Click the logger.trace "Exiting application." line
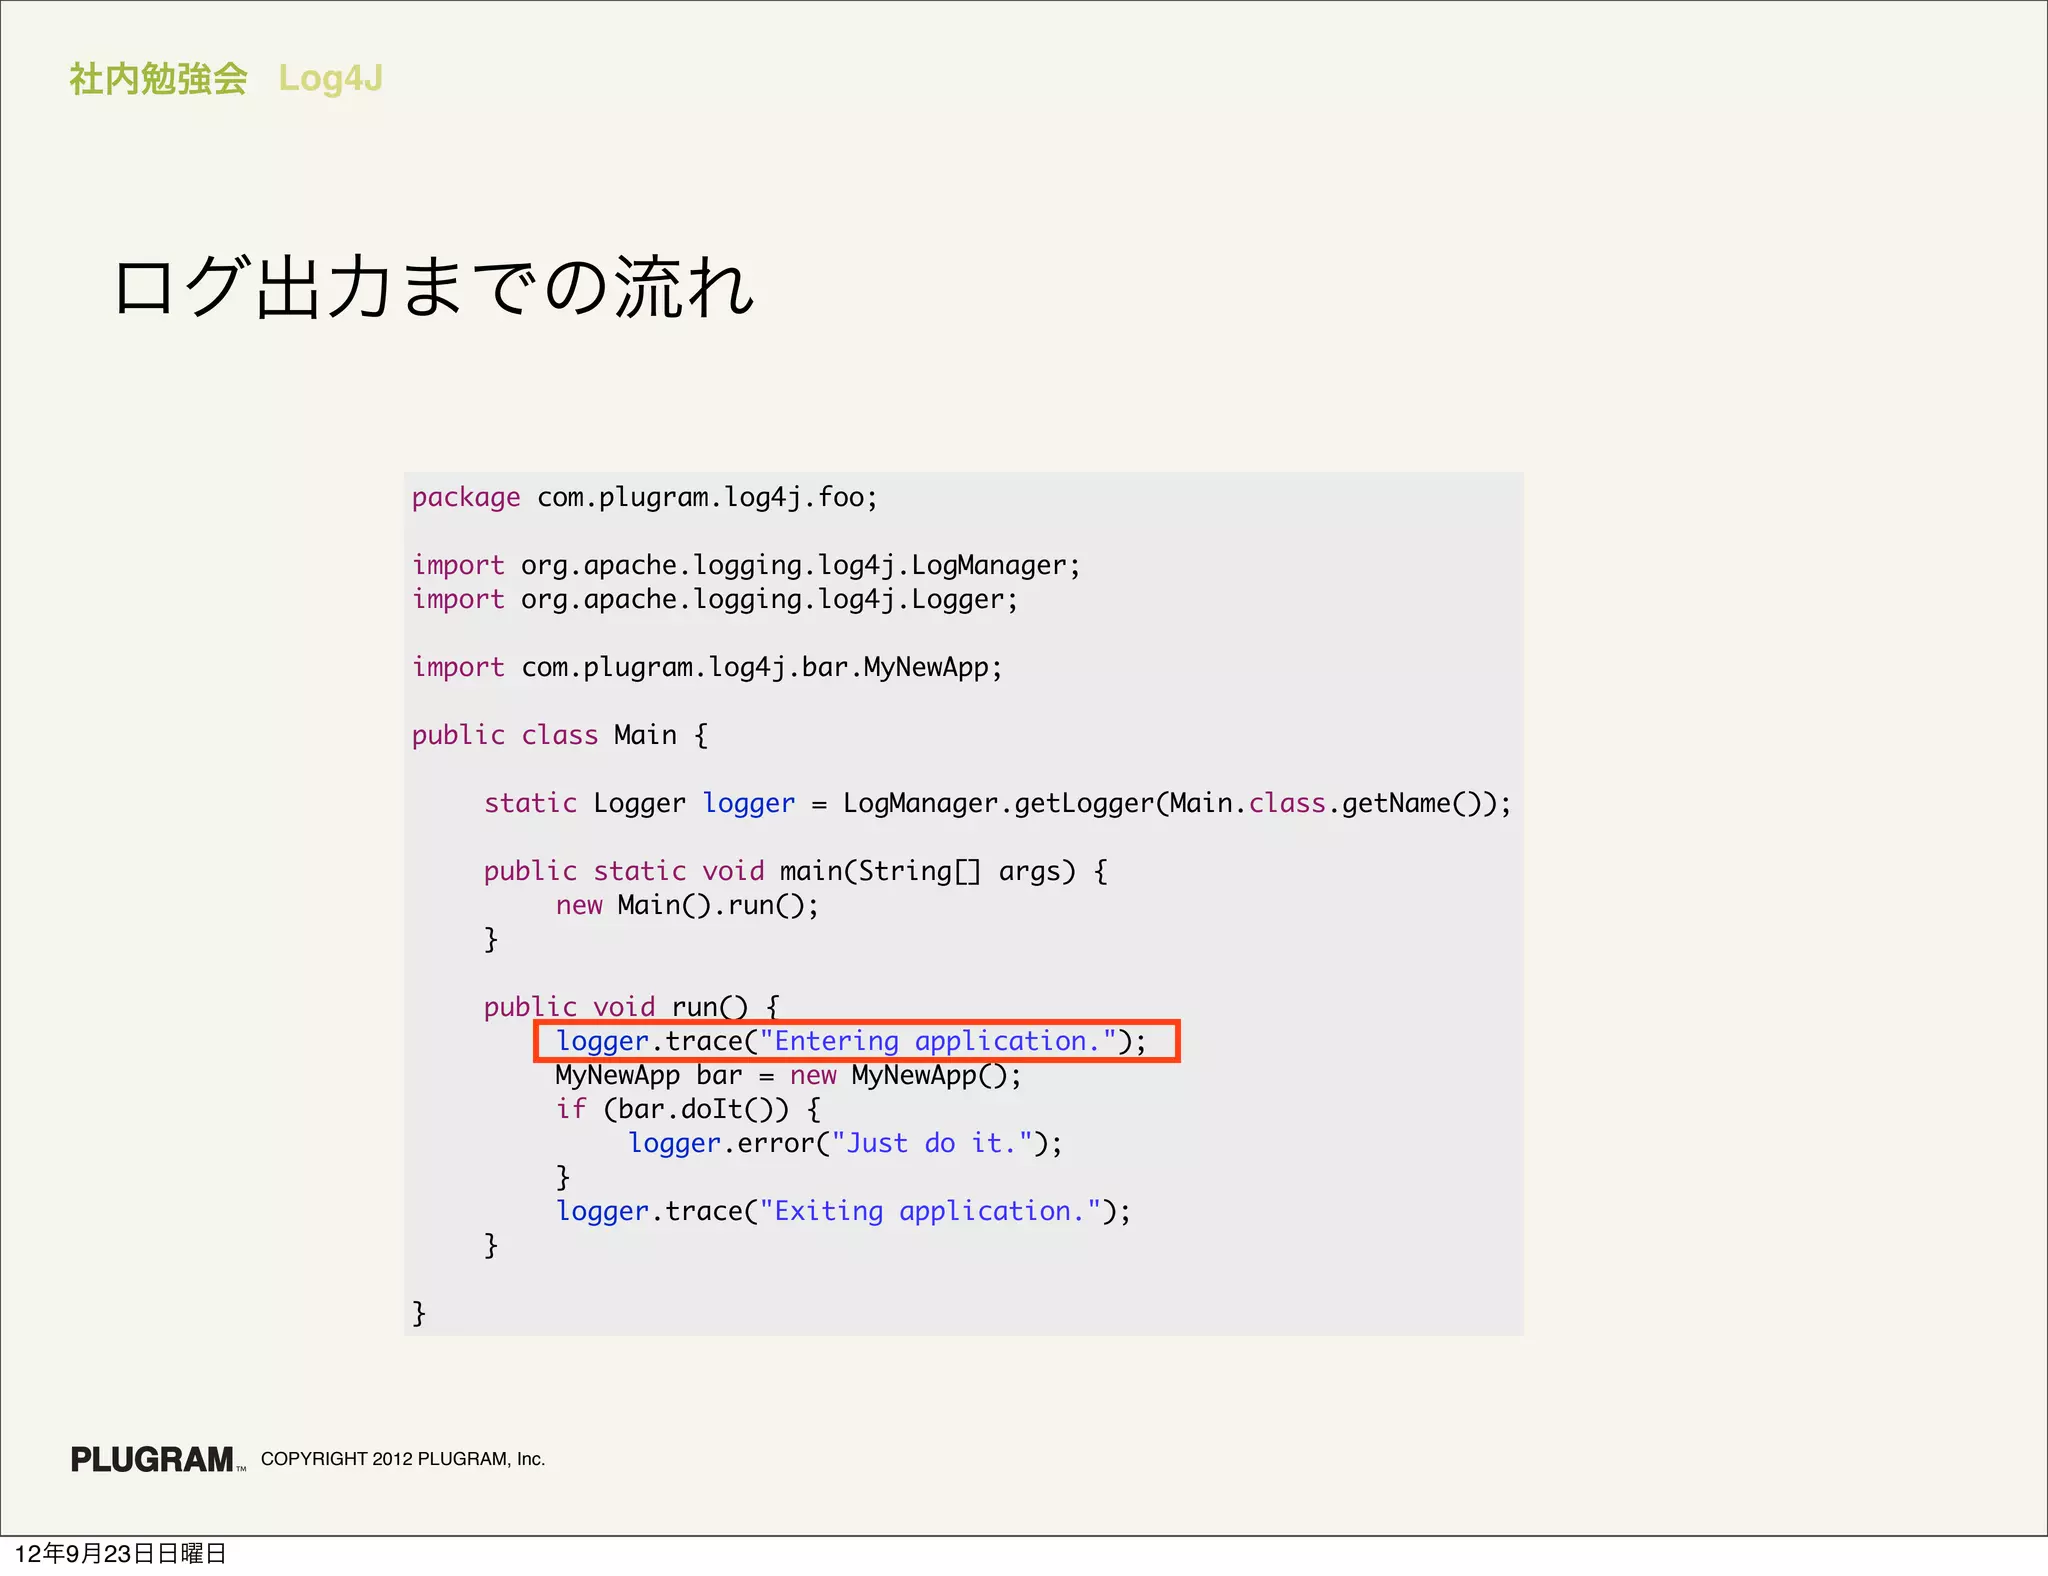This screenshot has height=1576, width=2048. pyautogui.click(x=843, y=1211)
